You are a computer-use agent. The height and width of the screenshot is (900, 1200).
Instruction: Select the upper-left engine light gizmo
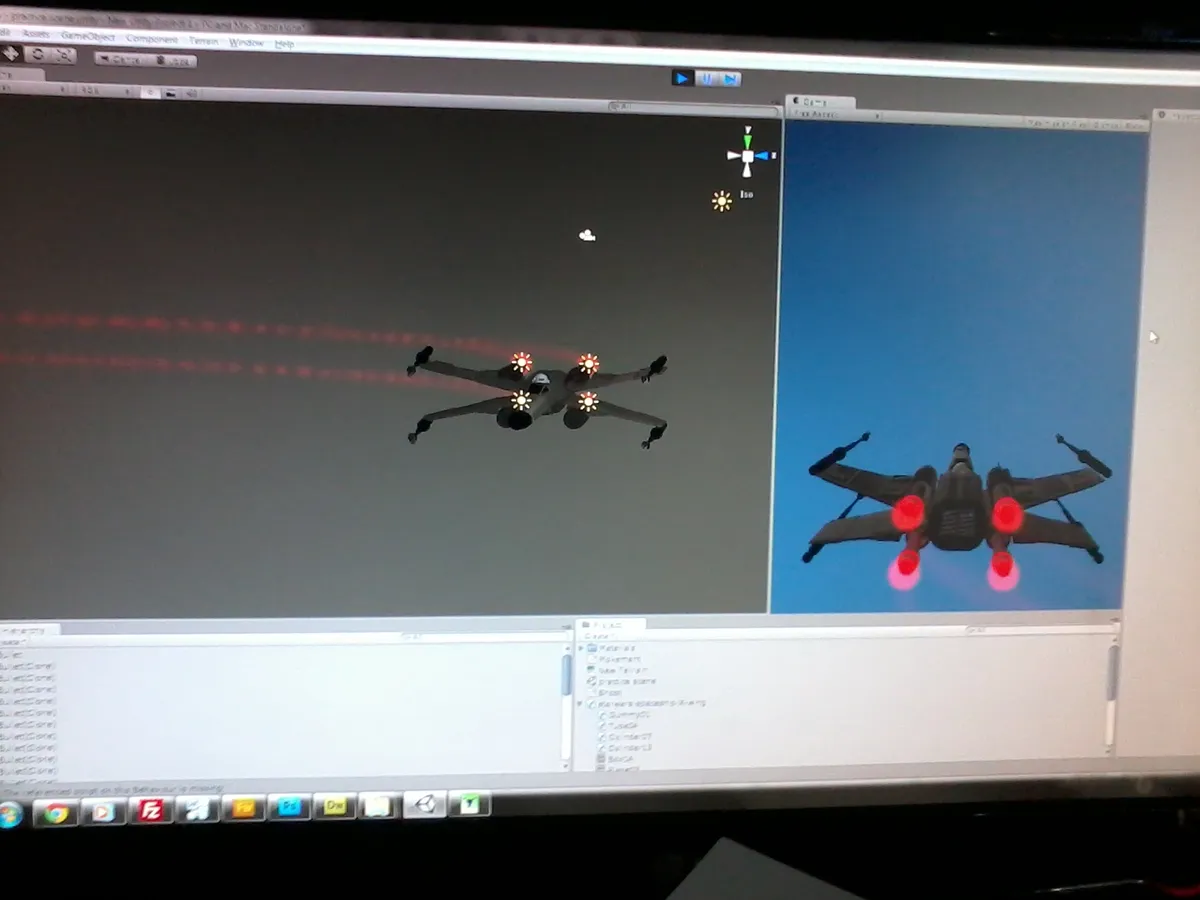click(x=521, y=361)
